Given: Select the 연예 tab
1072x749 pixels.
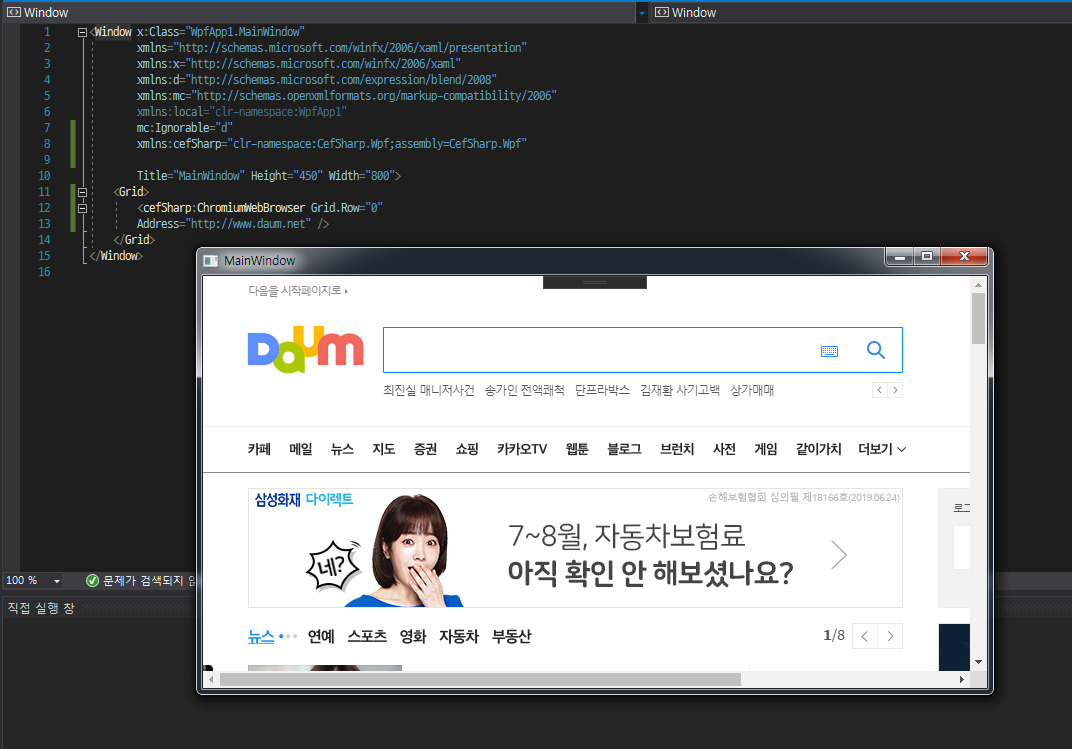Looking at the screenshot, I should point(321,636).
